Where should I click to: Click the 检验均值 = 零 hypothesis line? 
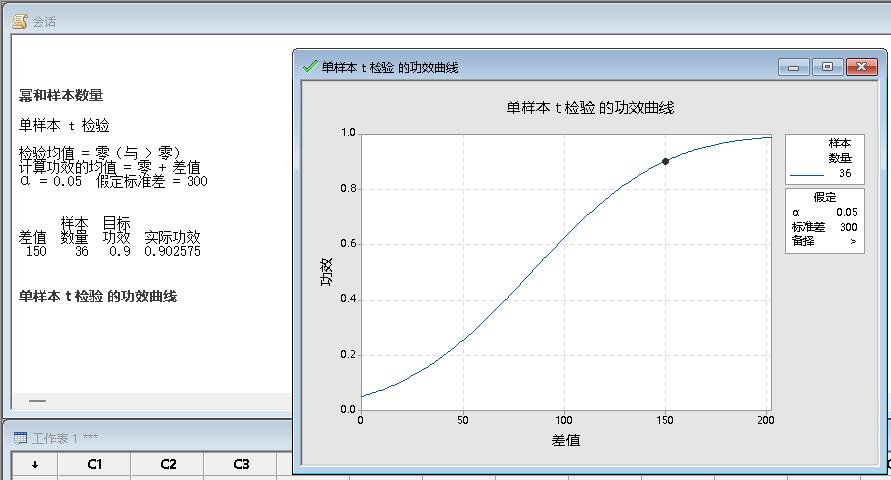(99, 153)
